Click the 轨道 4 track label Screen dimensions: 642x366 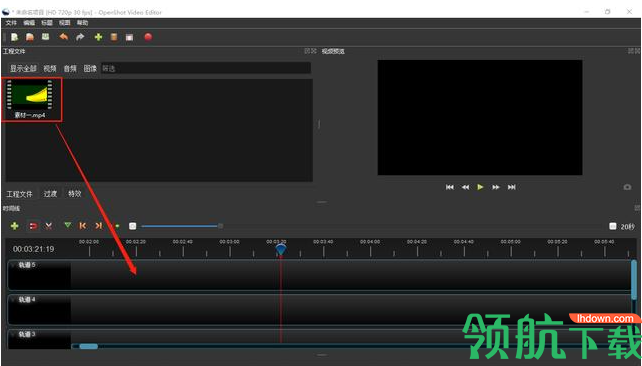pyautogui.click(x=27, y=300)
